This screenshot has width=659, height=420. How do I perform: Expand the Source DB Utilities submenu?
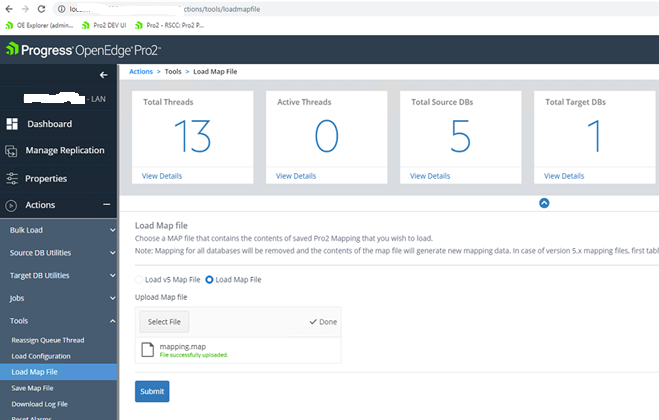113,253
